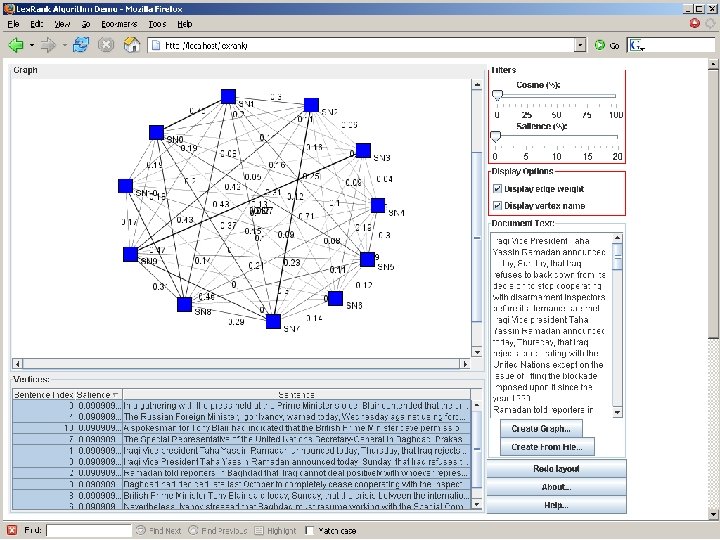
Task: Click the Find Next button
Action: 159,530
